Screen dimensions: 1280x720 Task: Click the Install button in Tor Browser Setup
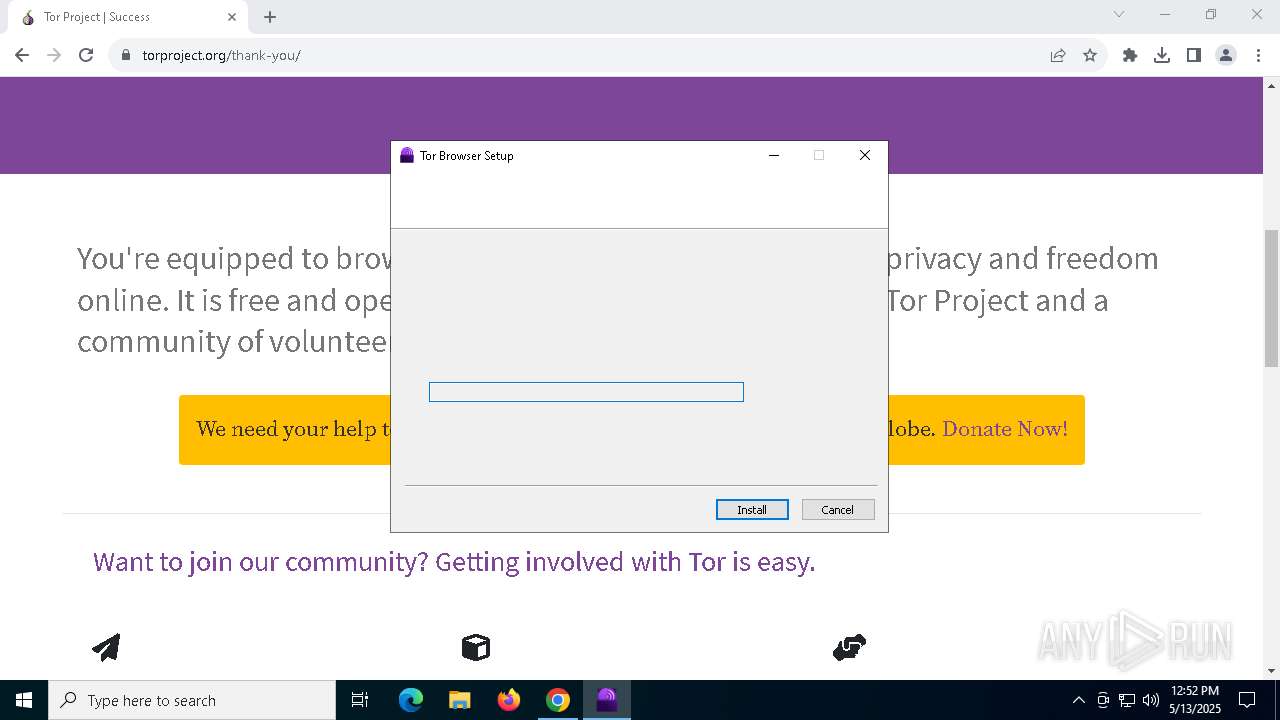(752, 510)
